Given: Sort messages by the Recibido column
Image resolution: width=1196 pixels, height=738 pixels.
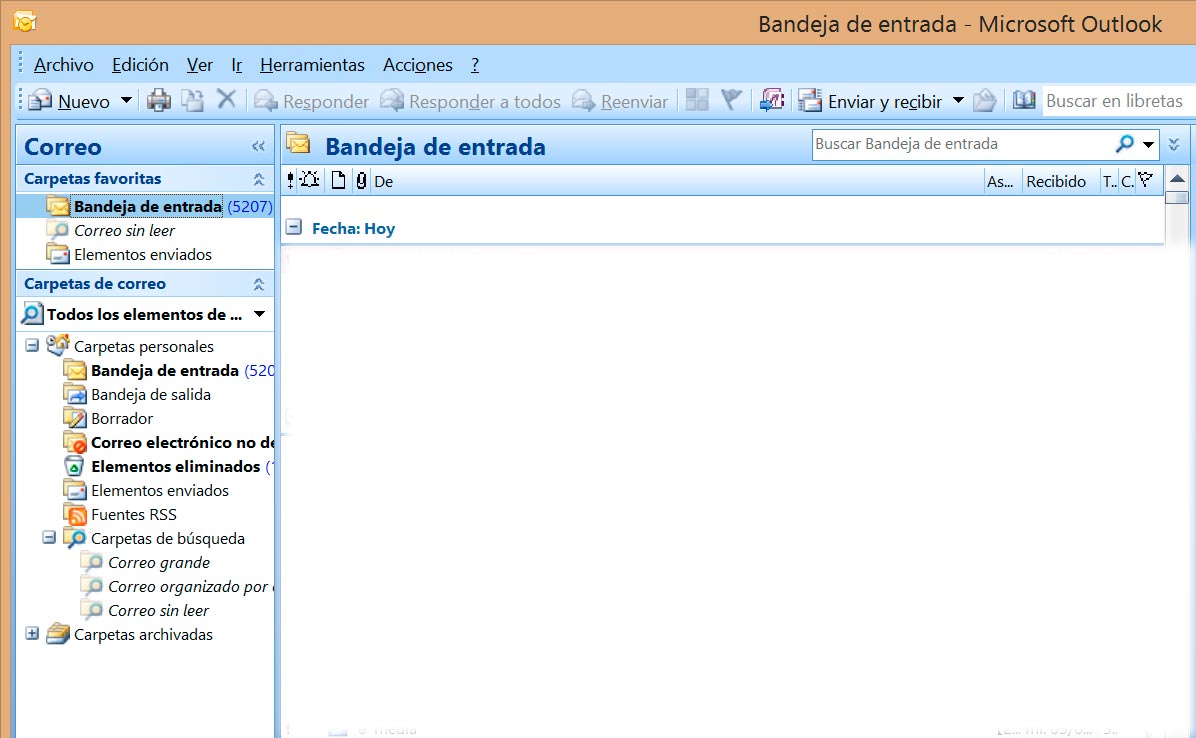Looking at the screenshot, I should coord(1056,181).
